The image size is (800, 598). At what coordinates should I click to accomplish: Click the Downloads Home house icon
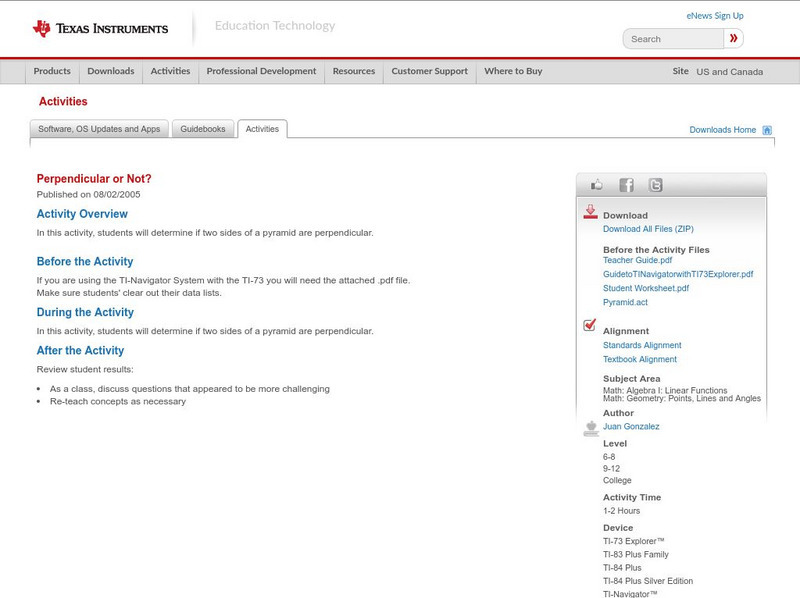coord(767,130)
